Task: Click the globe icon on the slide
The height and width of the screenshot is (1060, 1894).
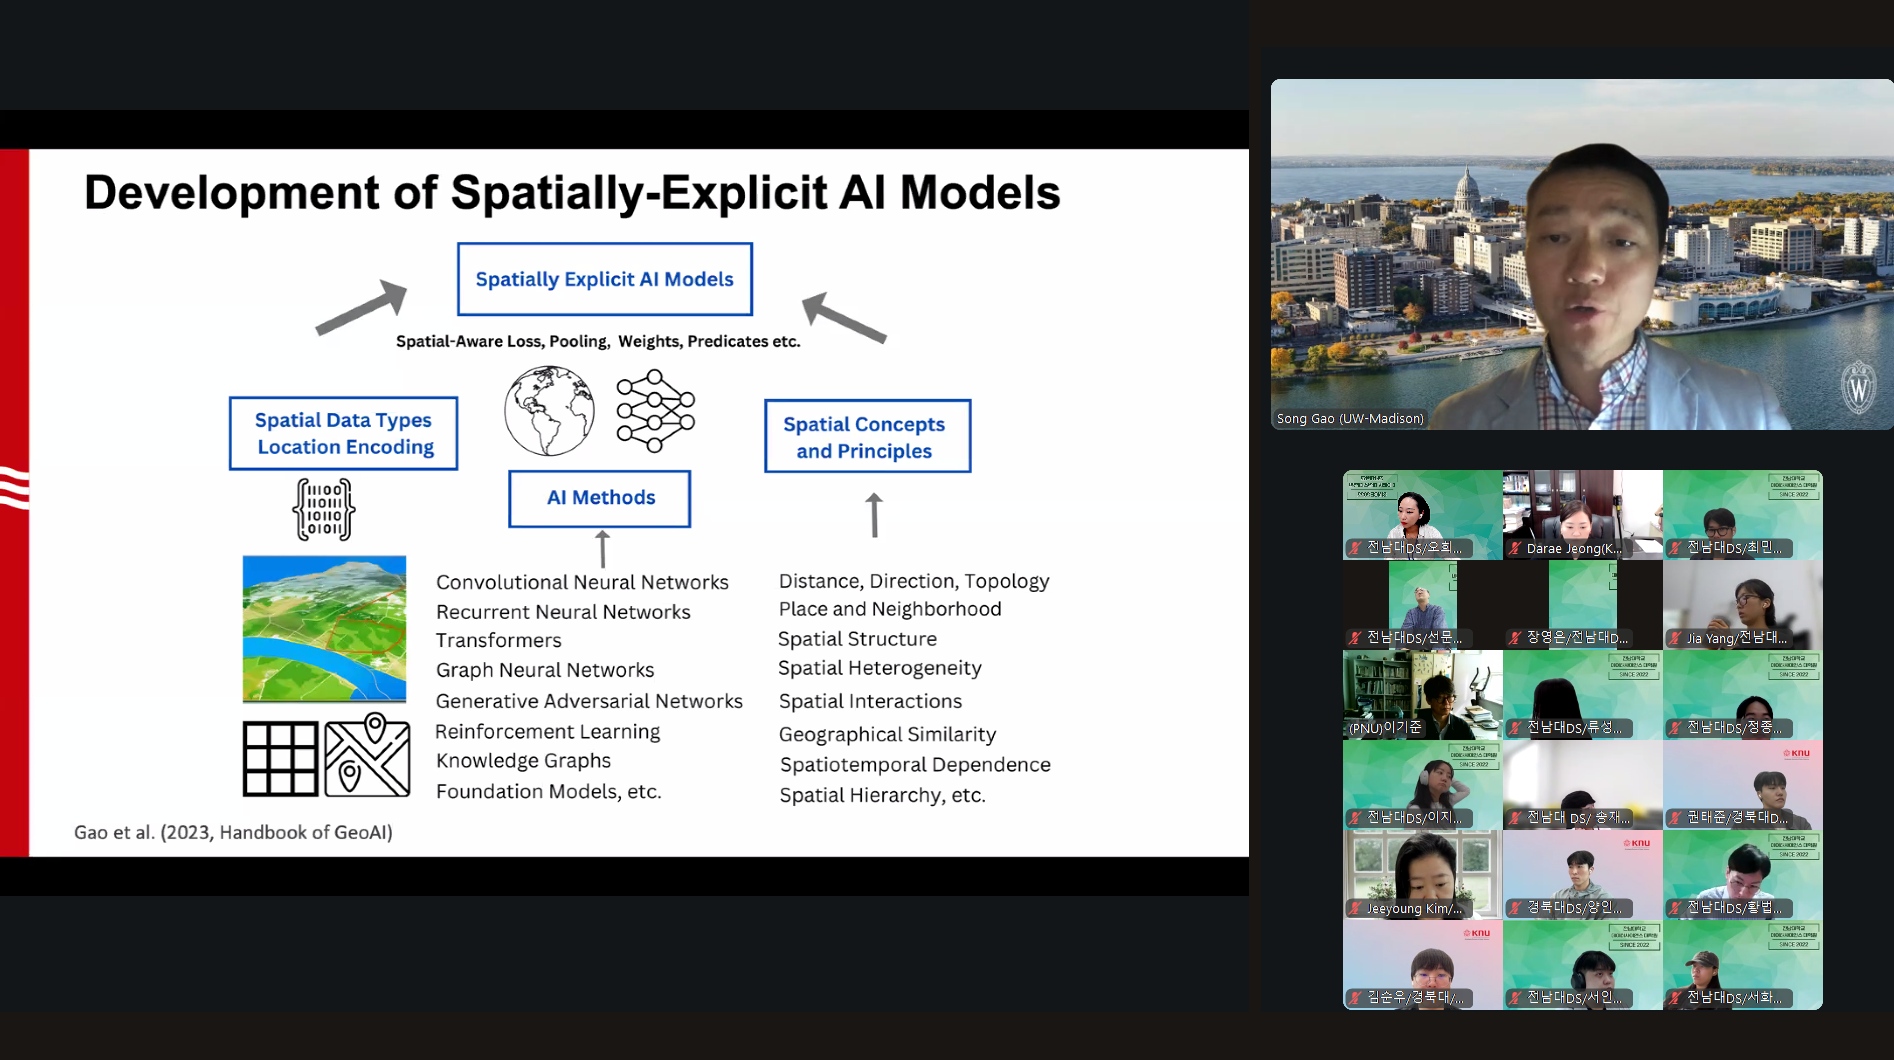Action: [x=549, y=411]
